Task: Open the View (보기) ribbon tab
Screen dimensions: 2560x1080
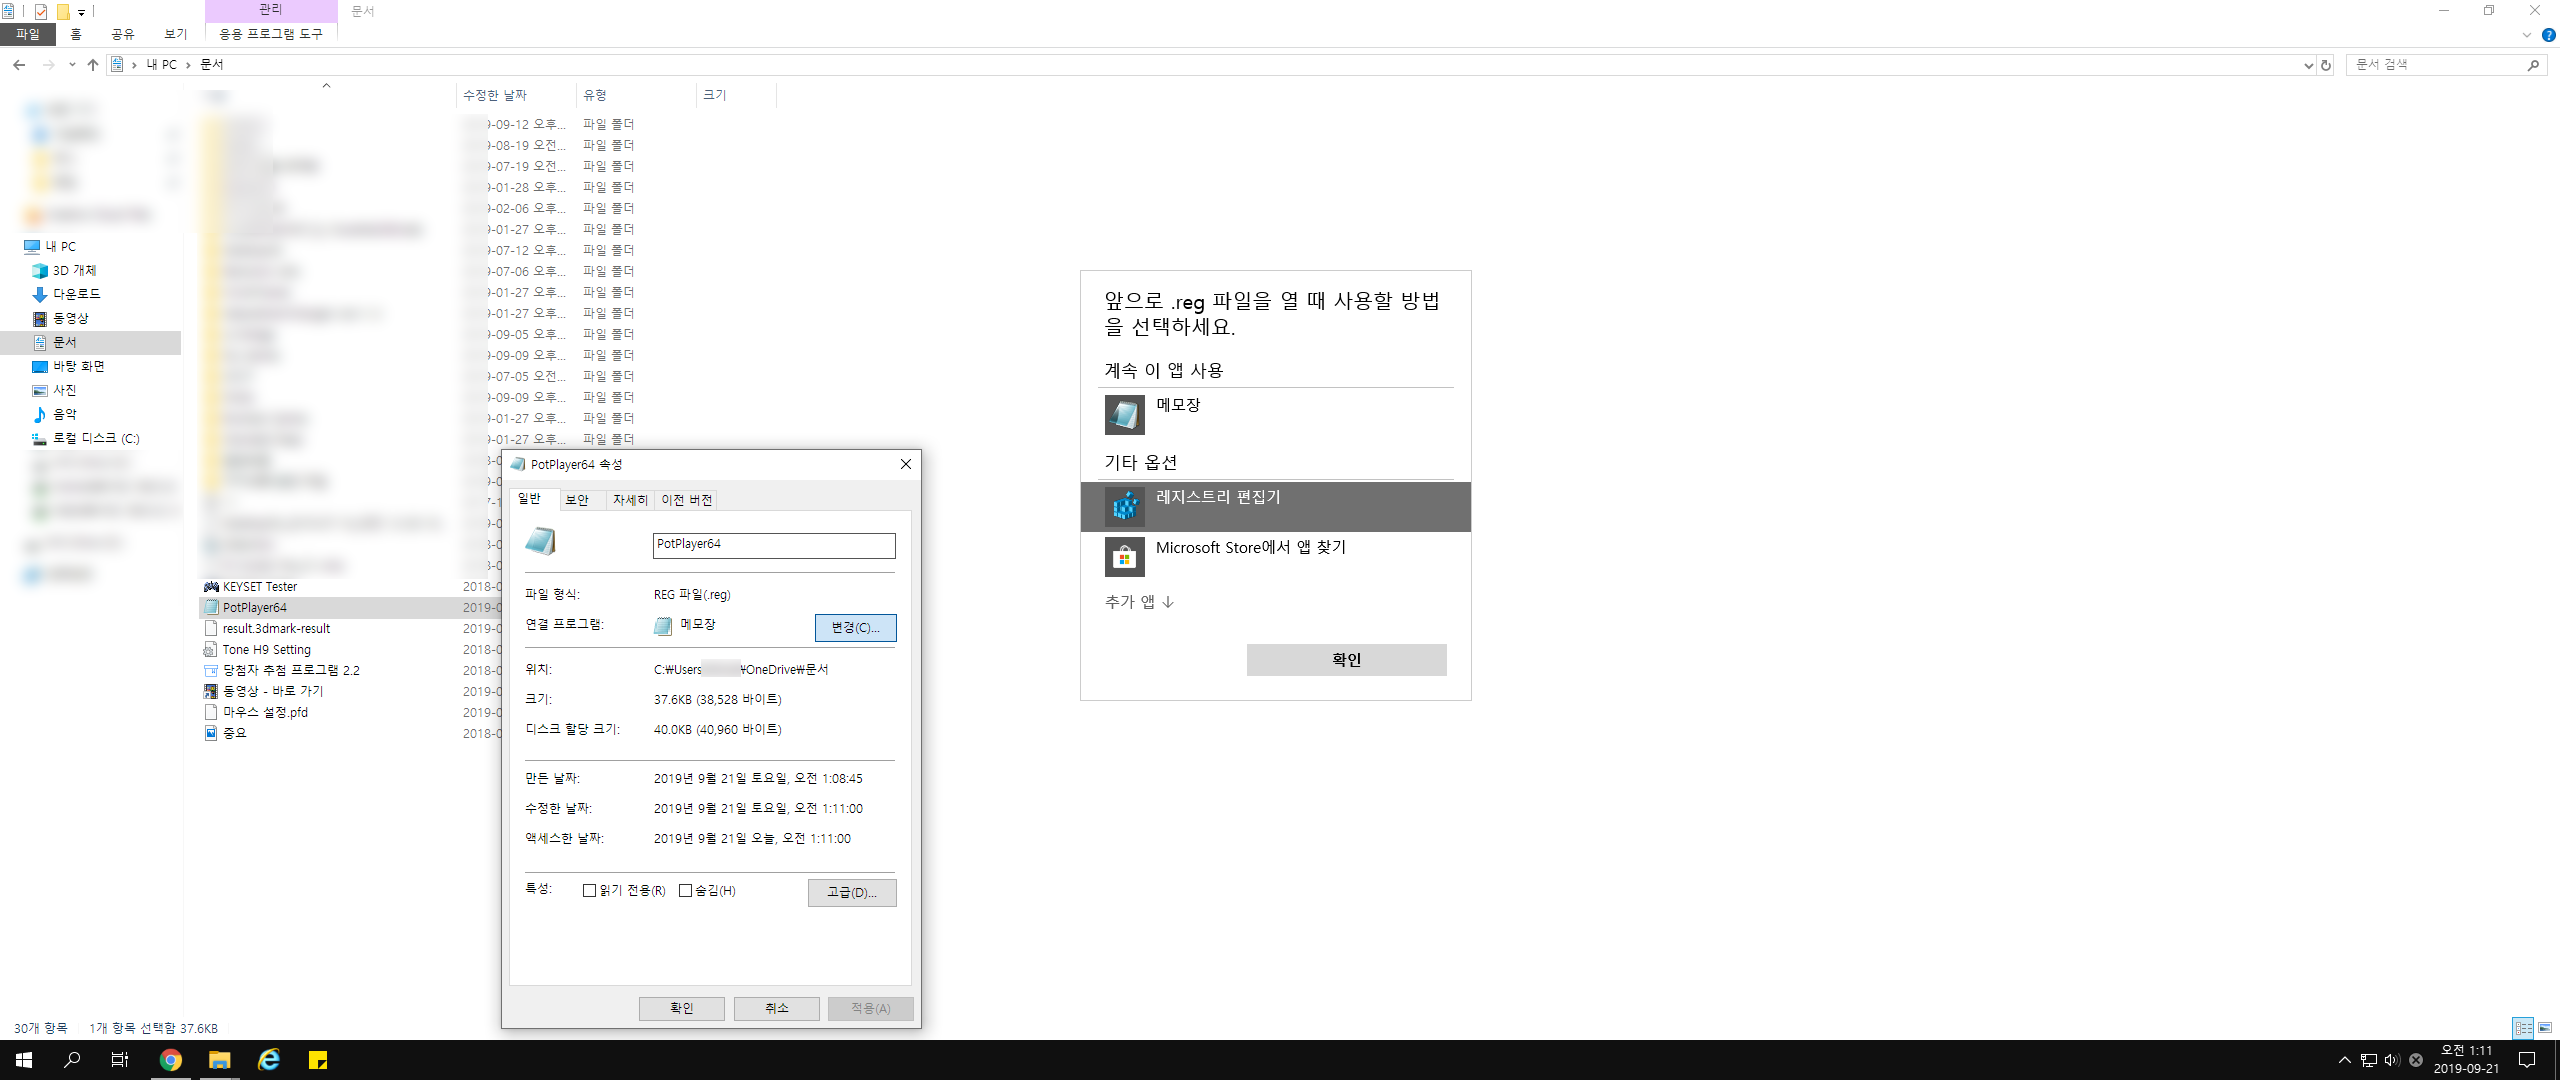Action: pos(176,34)
